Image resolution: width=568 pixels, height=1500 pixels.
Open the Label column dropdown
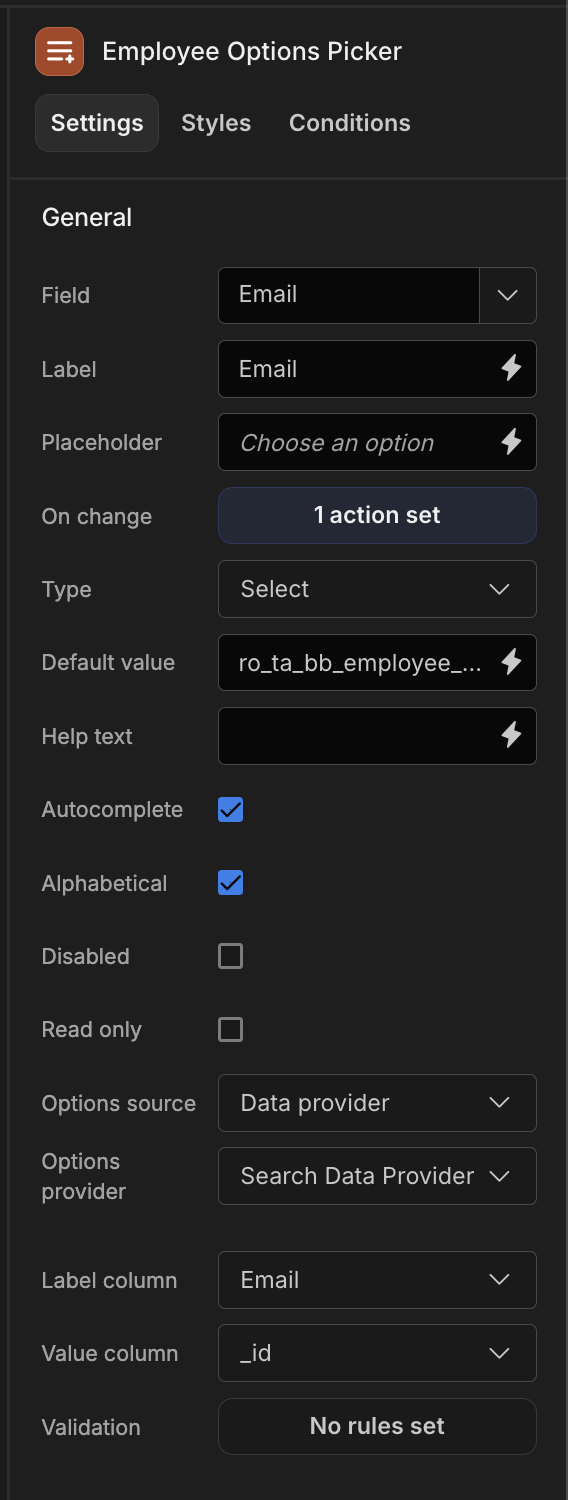(x=377, y=1280)
